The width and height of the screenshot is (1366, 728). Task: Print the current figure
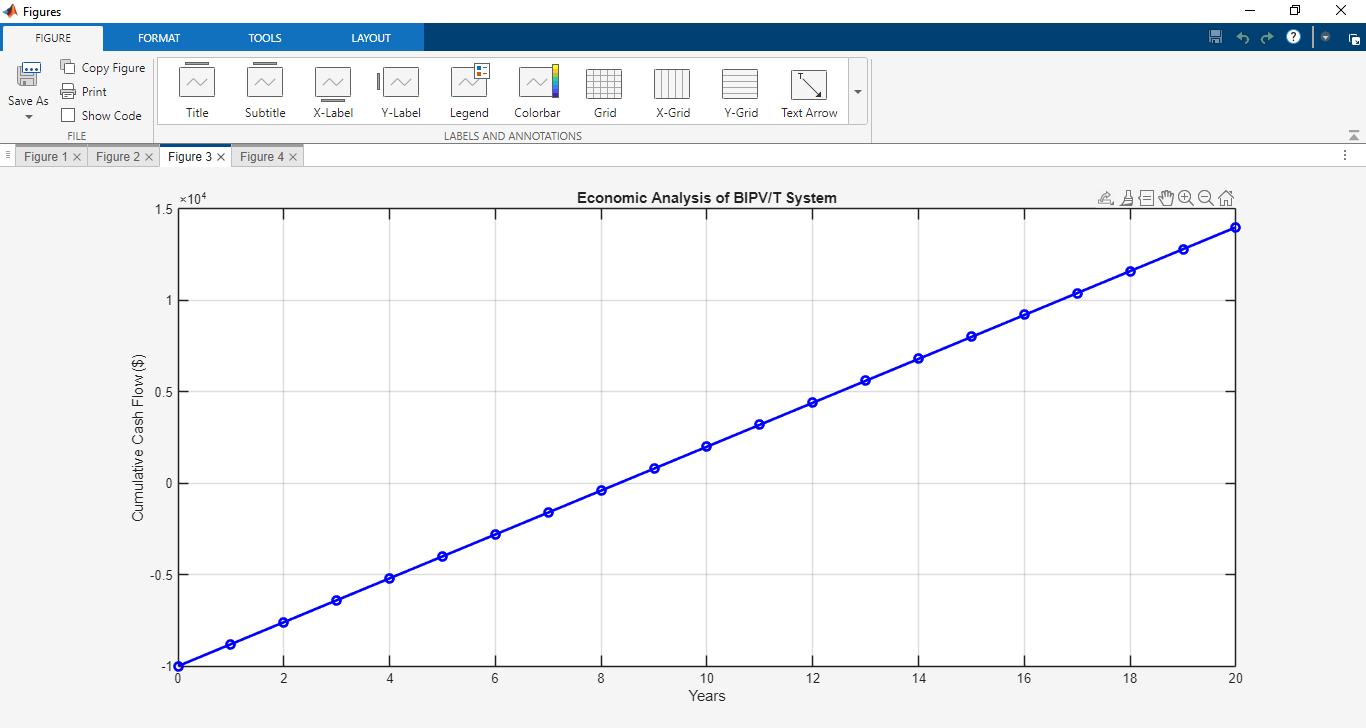84,92
